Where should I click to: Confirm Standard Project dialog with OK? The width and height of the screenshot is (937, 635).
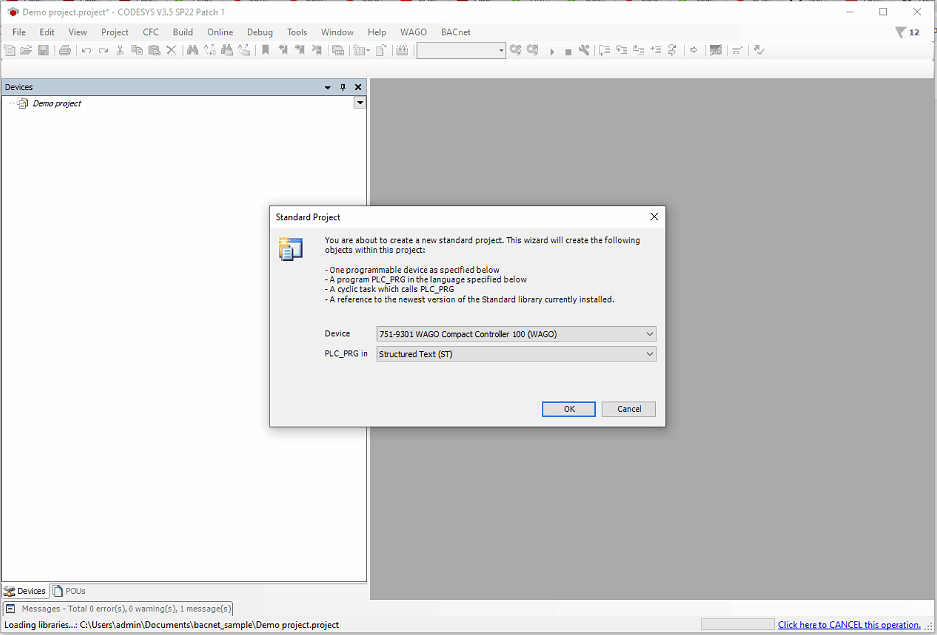[569, 409]
